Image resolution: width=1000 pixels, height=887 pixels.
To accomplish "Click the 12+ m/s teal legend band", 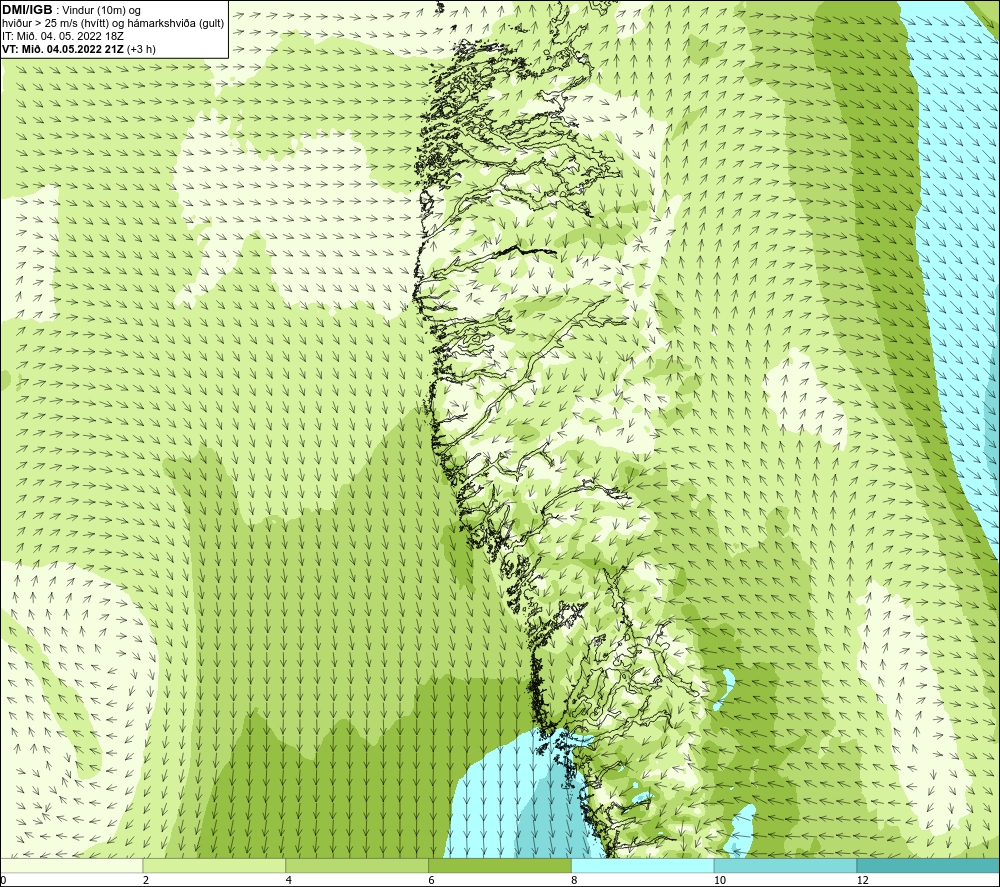I will 928,865.
